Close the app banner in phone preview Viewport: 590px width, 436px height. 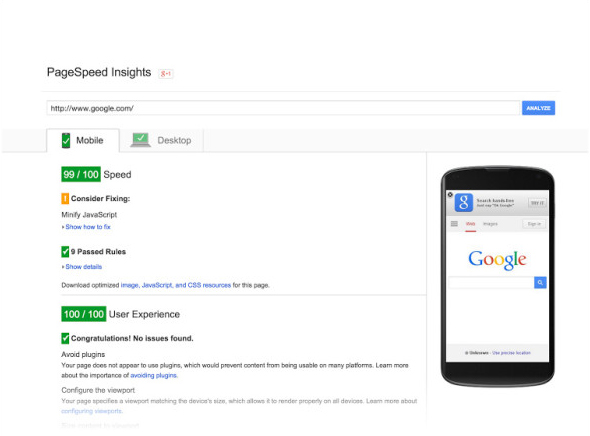tap(450, 194)
